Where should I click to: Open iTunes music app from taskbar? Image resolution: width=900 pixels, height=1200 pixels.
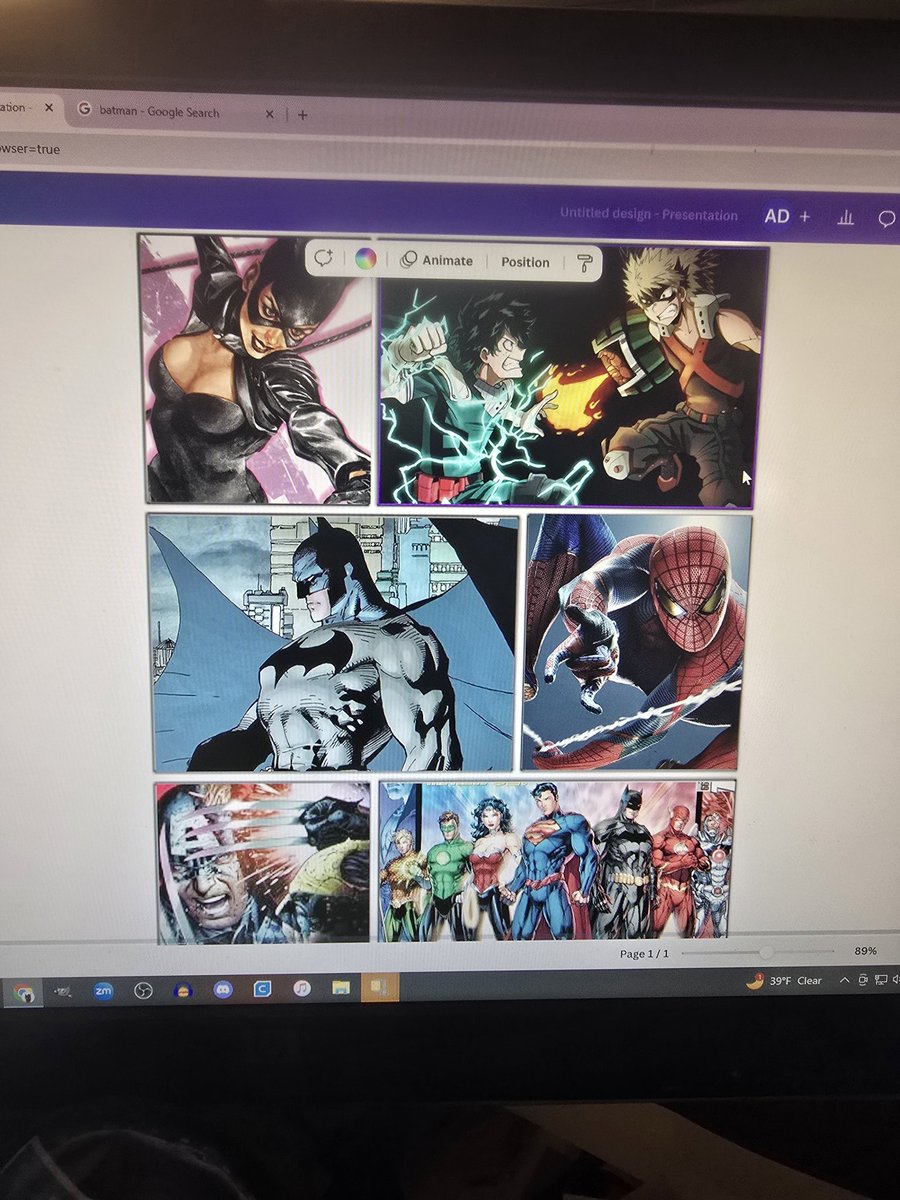302,988
